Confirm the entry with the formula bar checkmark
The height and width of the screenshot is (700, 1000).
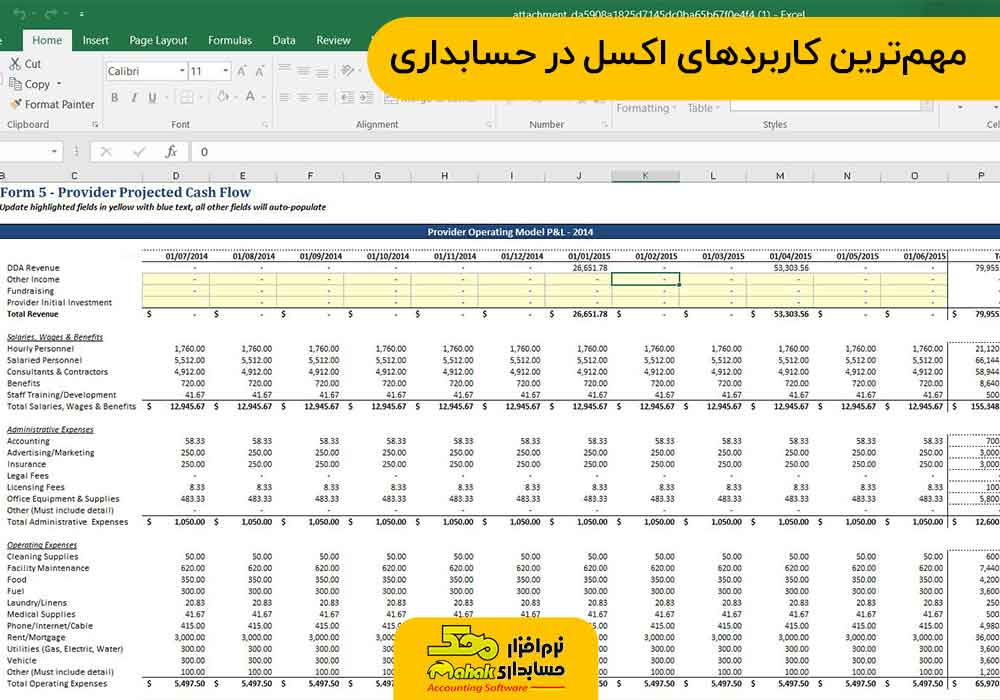(x=139, y=152)
